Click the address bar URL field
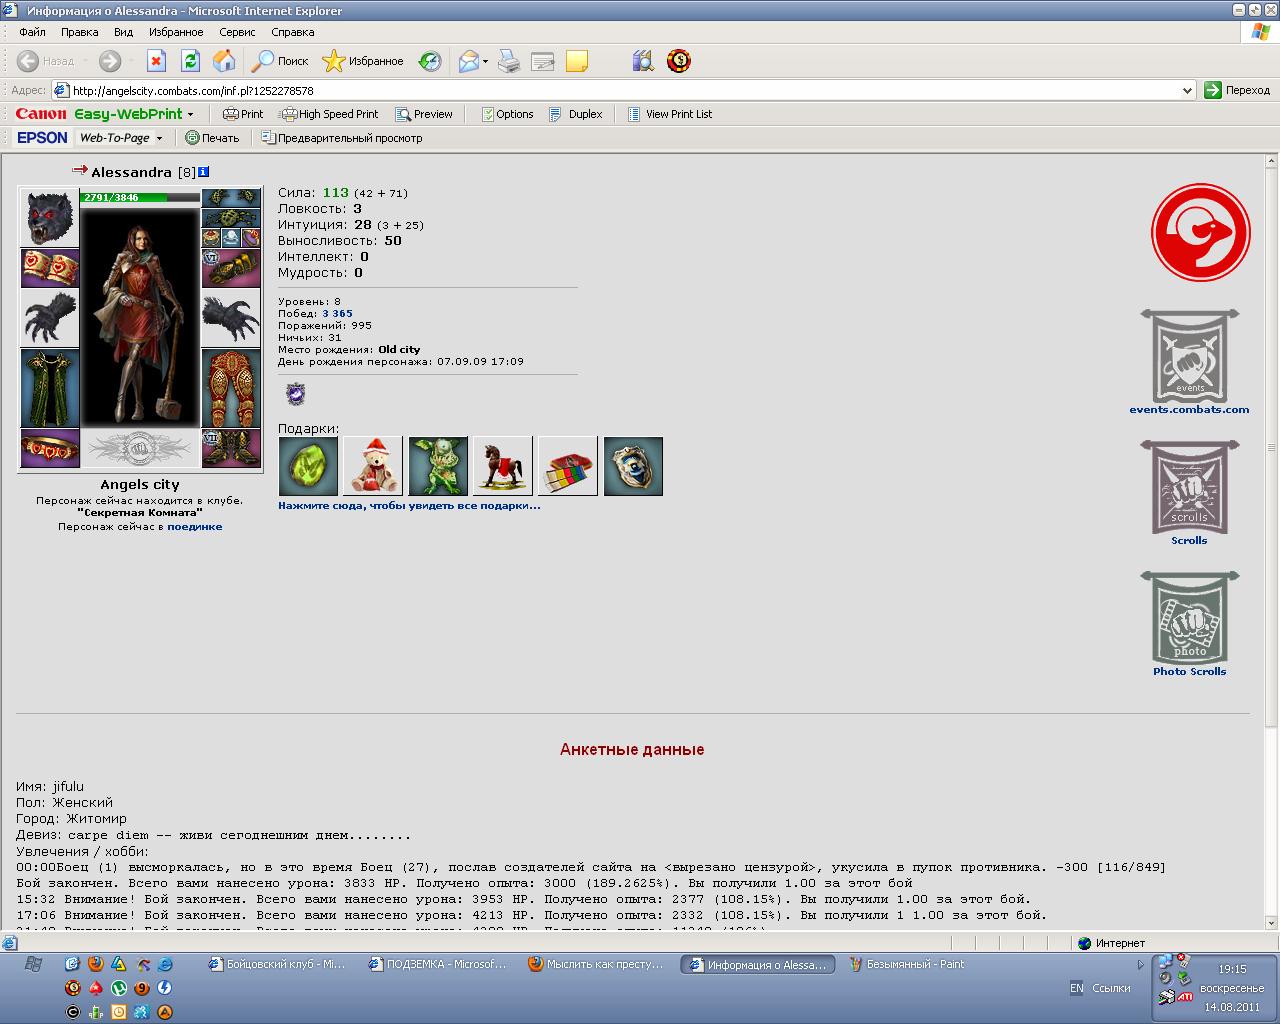 click(x=624, y=90)
